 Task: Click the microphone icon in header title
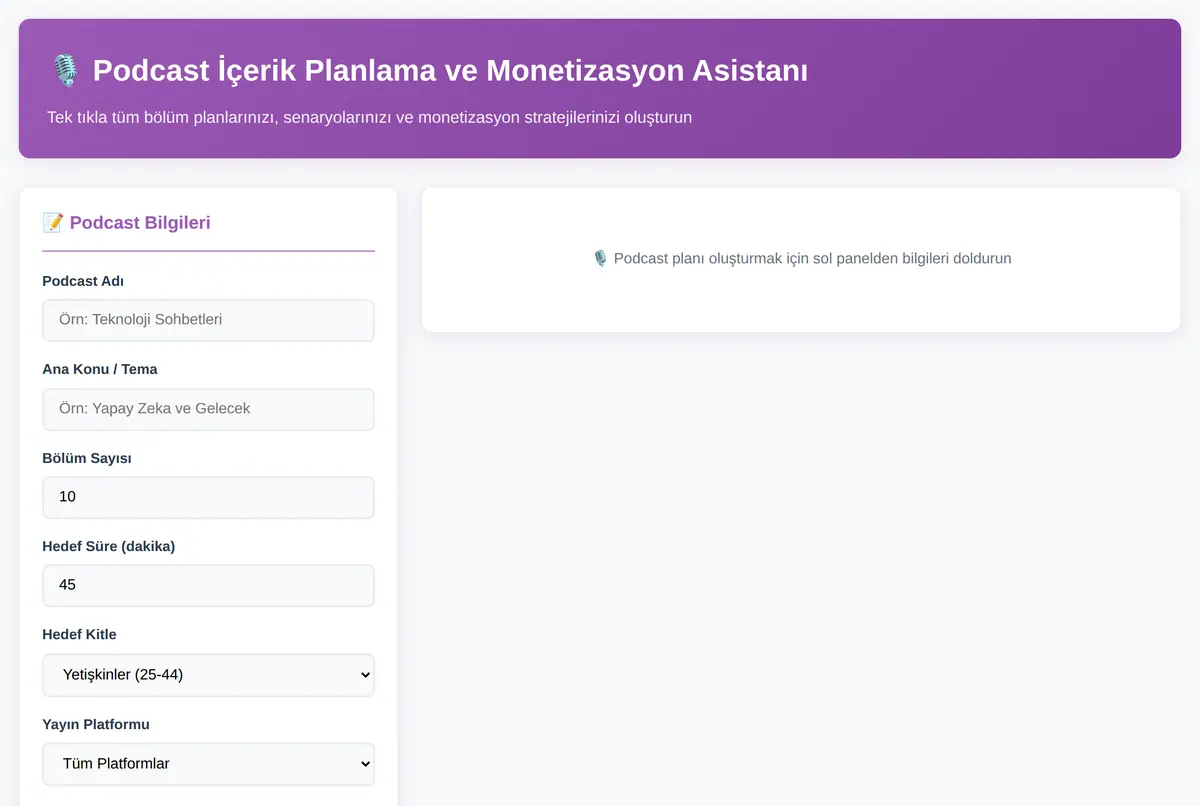(66, 71)
